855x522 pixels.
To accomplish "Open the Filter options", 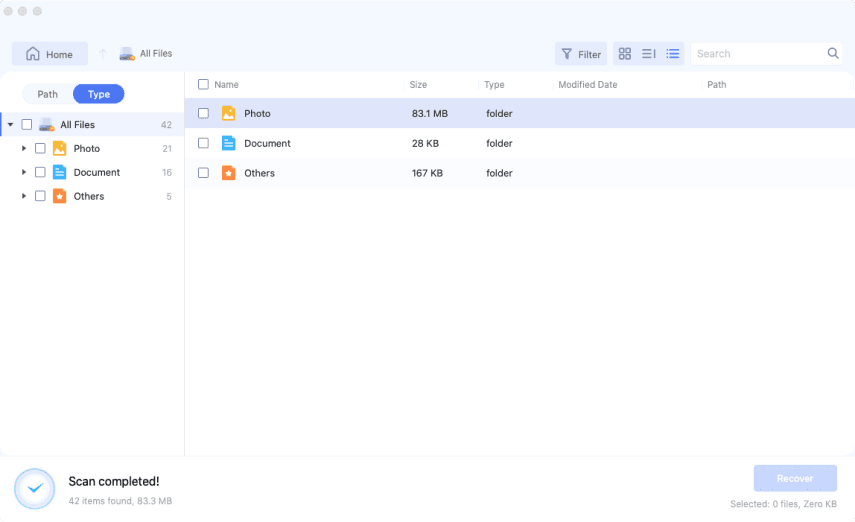I will pyautogui.click(x=581, y=54).
